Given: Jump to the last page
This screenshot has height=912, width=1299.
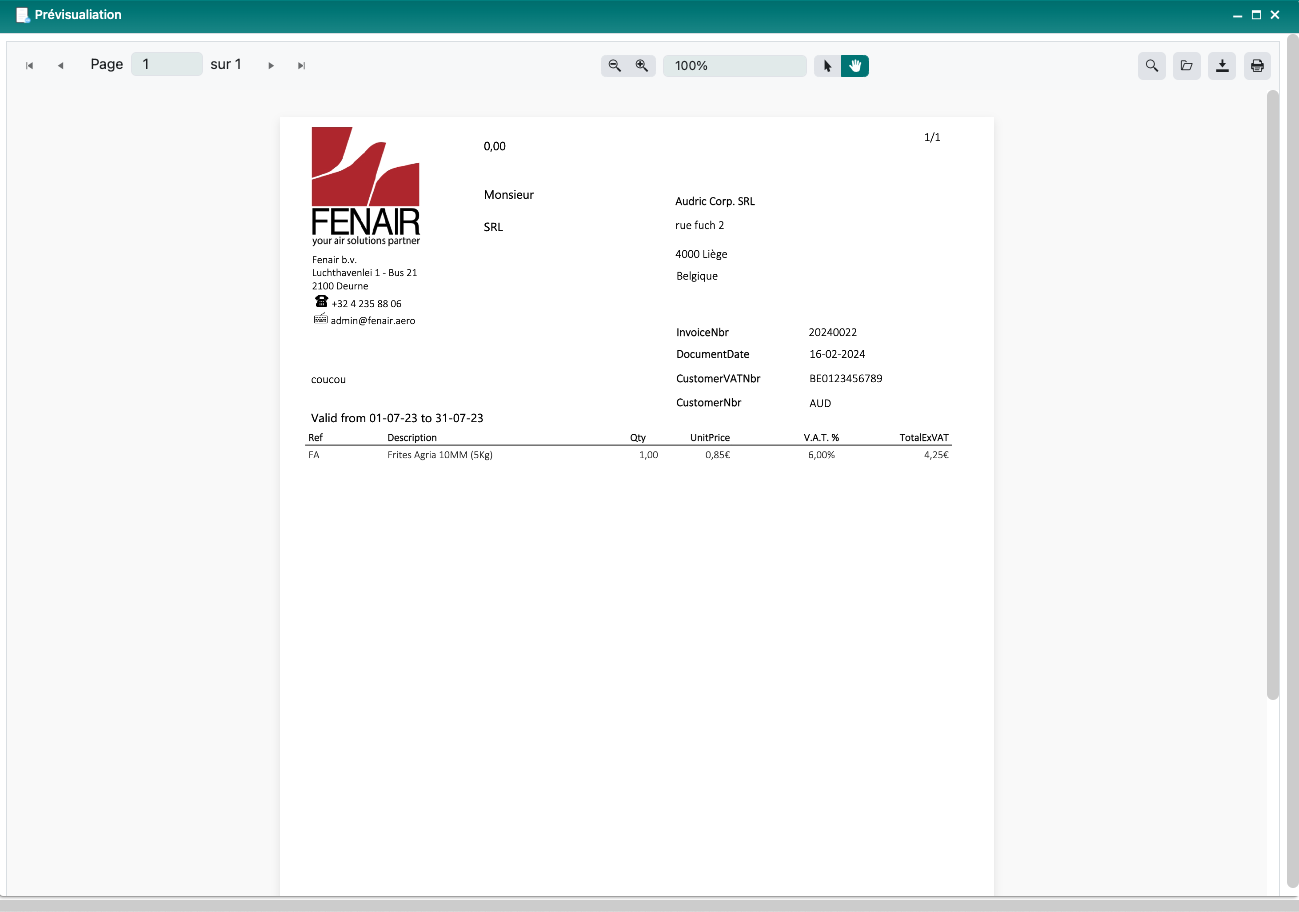Looking at the screenshot, I should pyautogui.click(x=301, y=66).
